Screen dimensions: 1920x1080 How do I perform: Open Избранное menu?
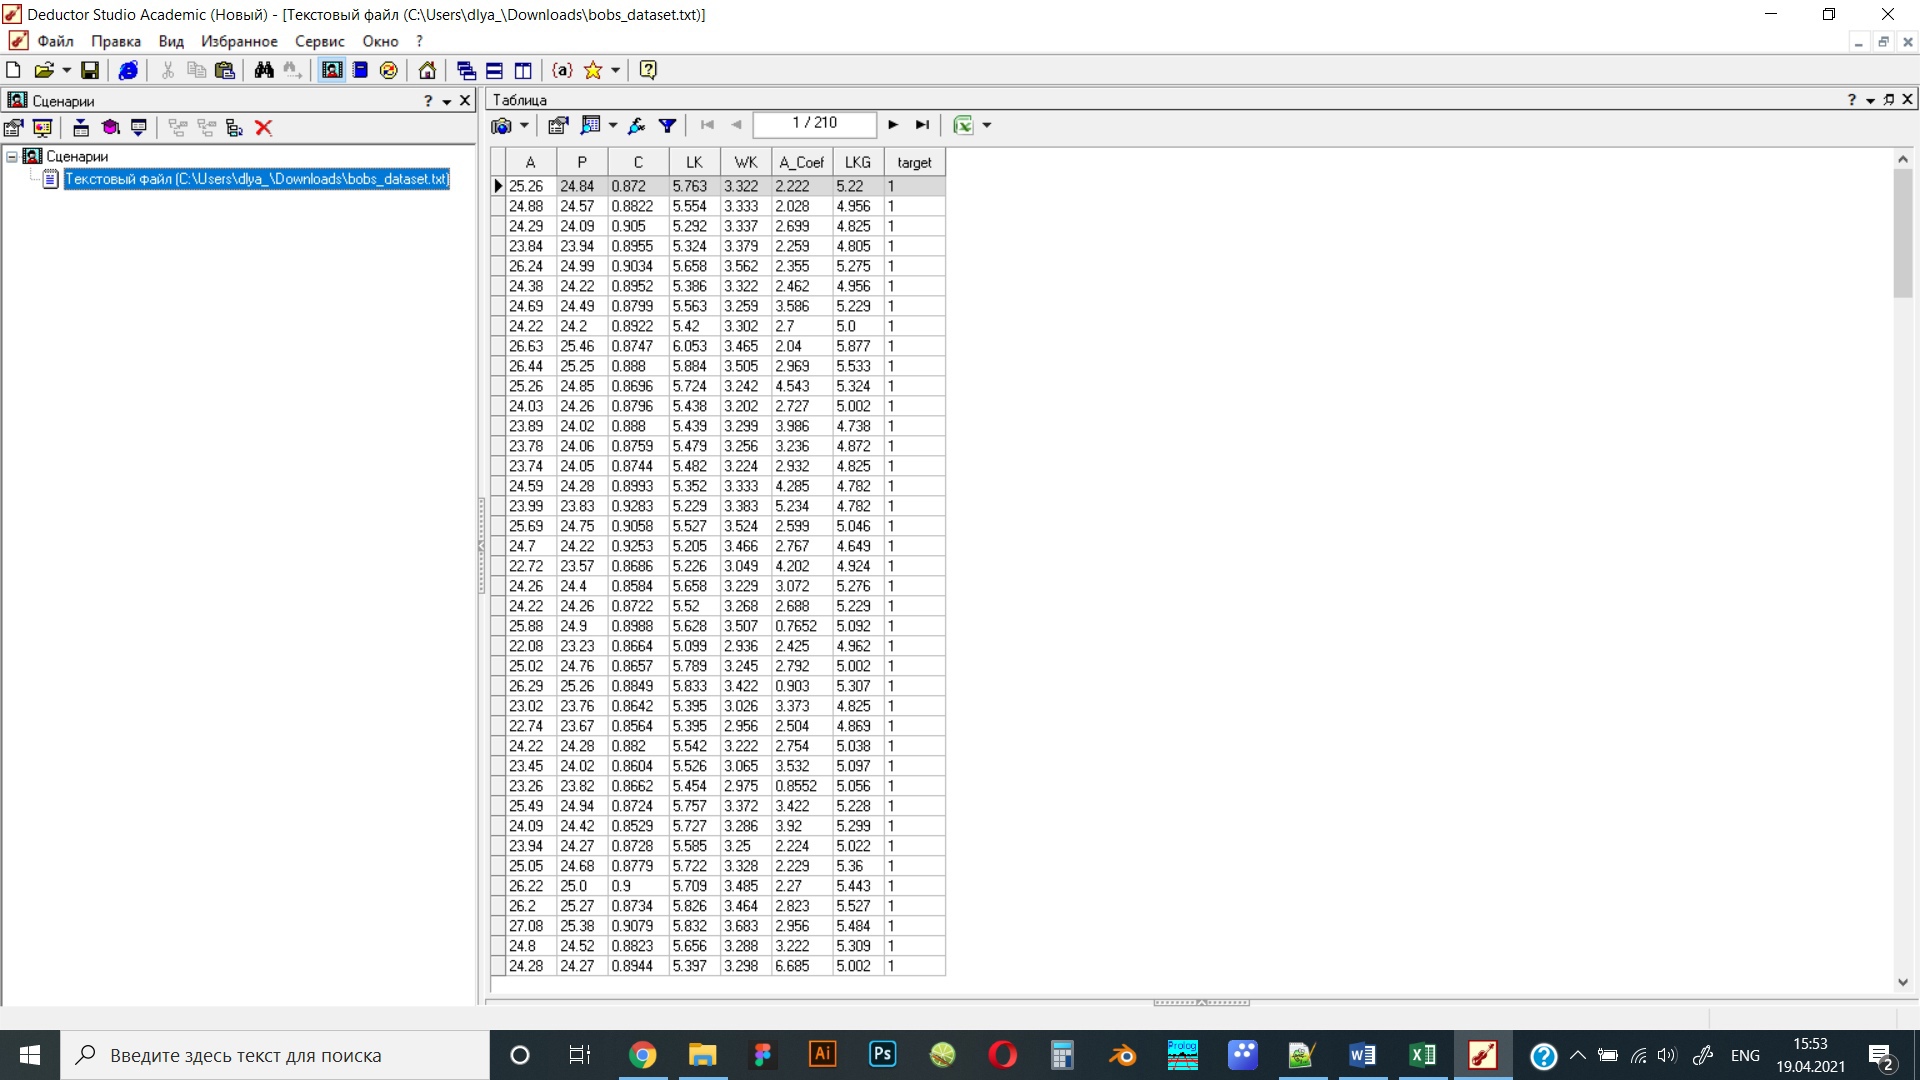pos(239,41)
